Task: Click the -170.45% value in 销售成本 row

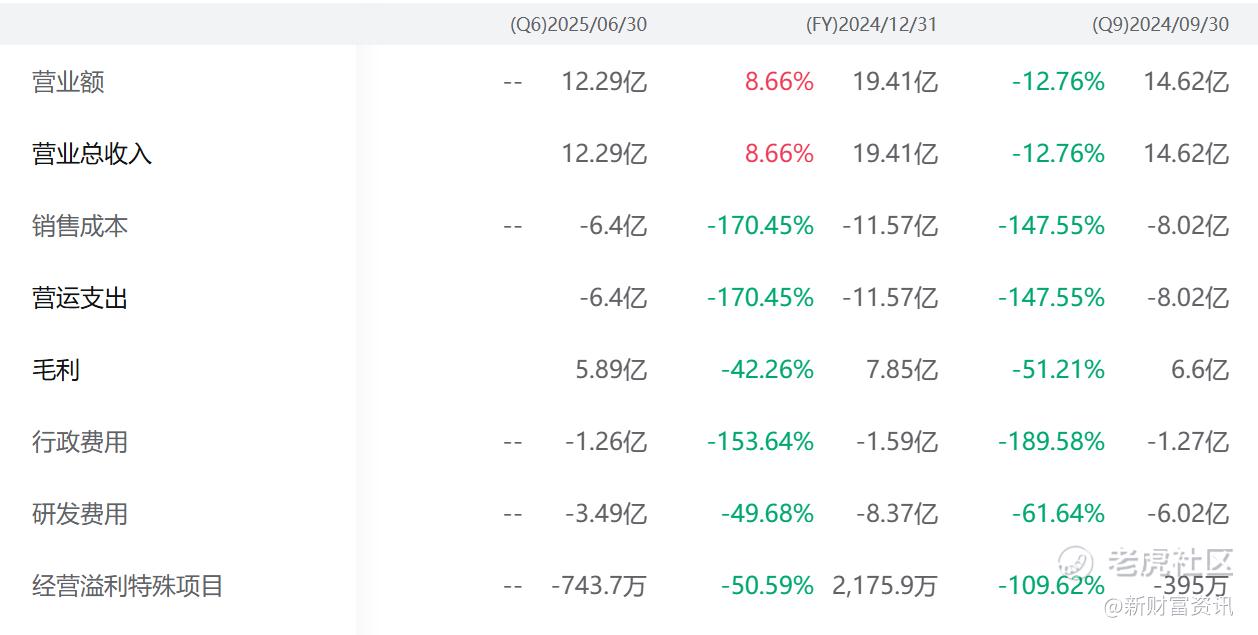Action: 760,226
